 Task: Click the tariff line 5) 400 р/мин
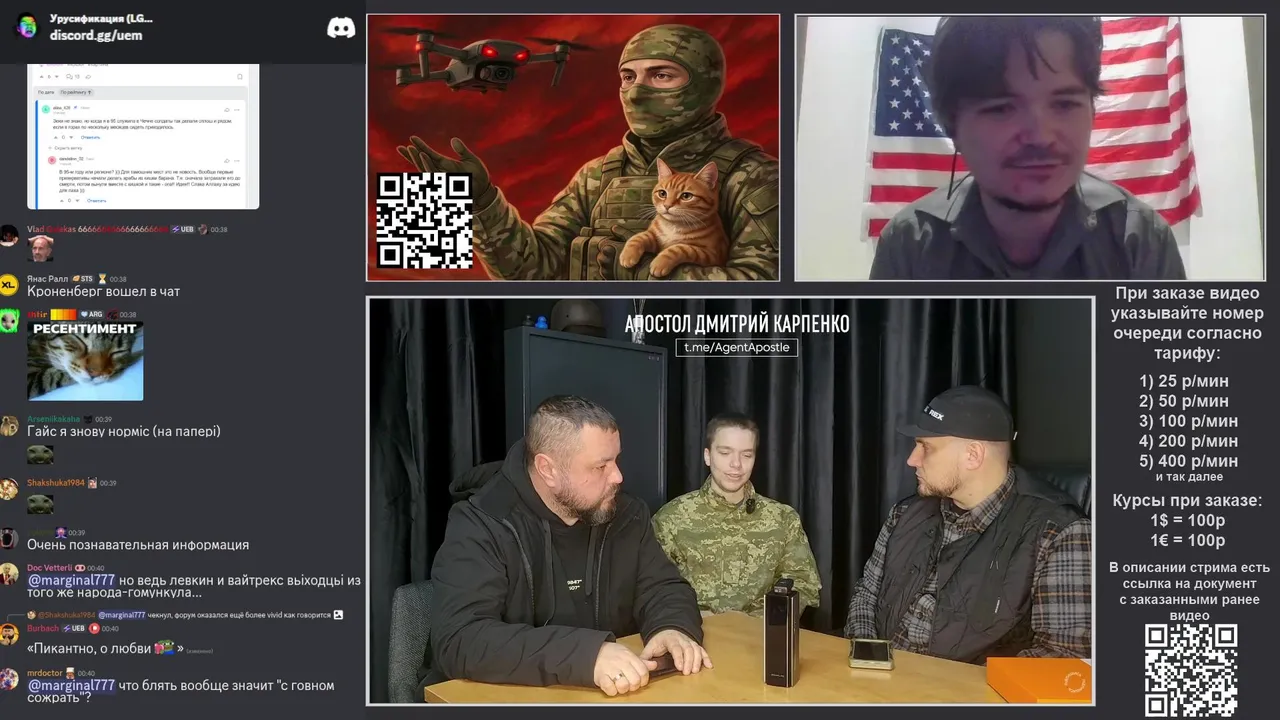pos(1188,461)
